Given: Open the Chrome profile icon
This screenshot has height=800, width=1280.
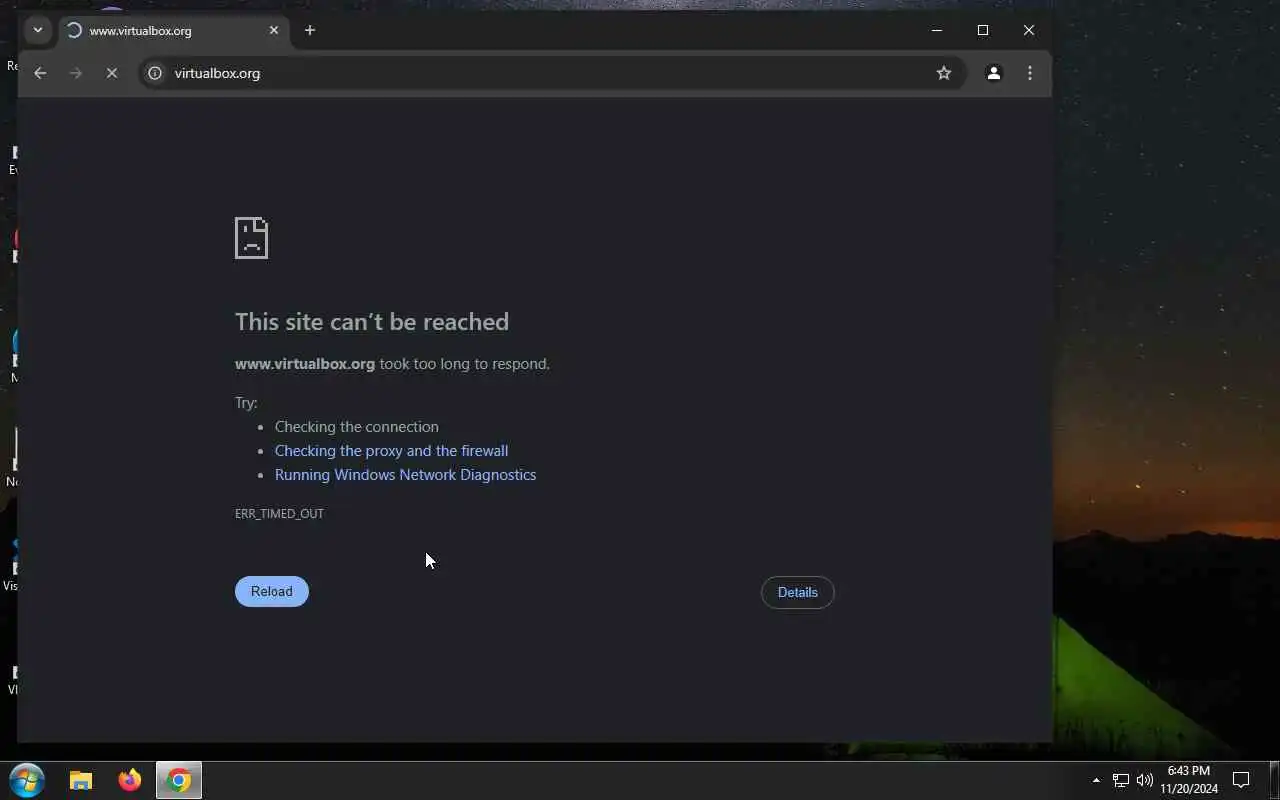Looking at the screenshot, I should pyautogui.click(x=993, y=73).
